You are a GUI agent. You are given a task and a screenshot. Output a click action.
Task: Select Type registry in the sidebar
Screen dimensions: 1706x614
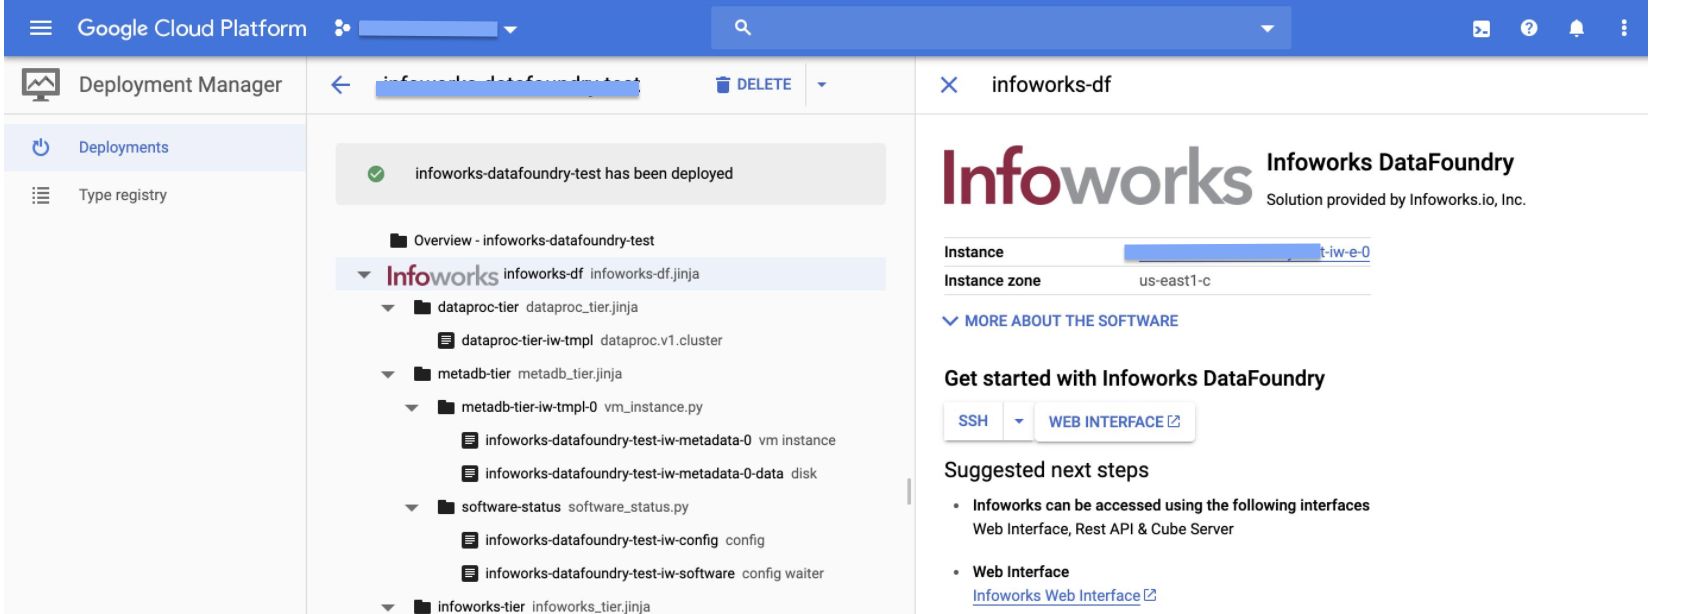153,195
